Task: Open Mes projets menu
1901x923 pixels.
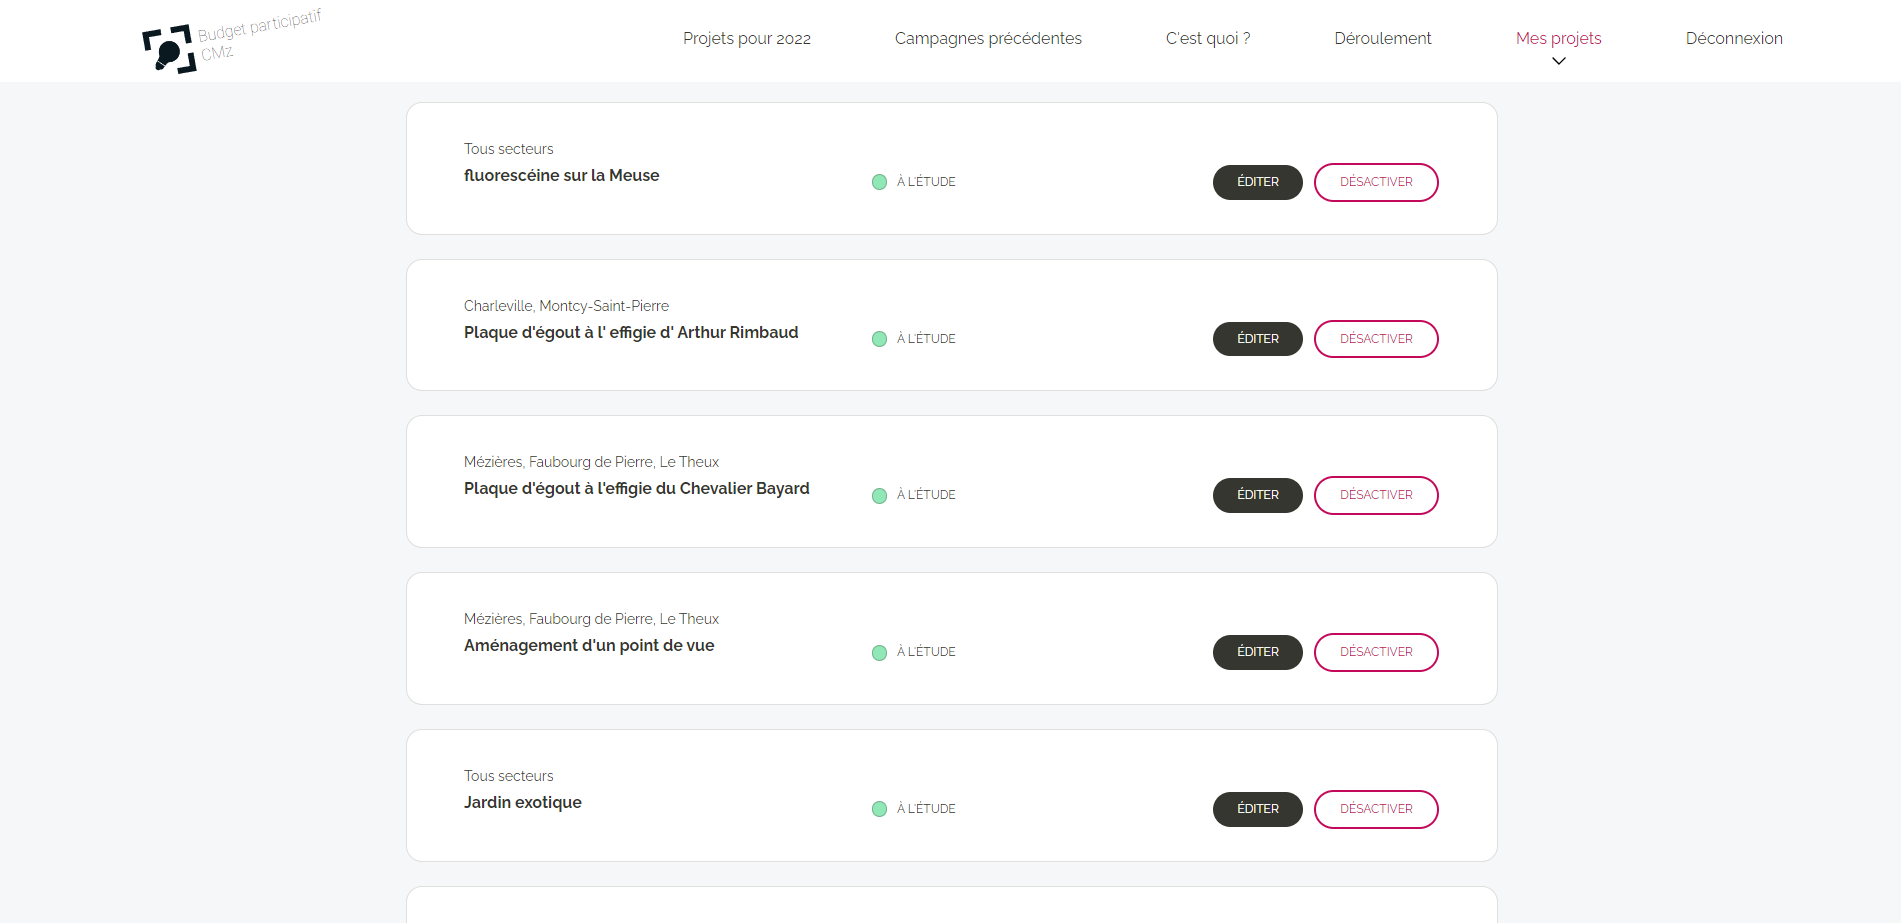Action: [x=1558, y=38]
